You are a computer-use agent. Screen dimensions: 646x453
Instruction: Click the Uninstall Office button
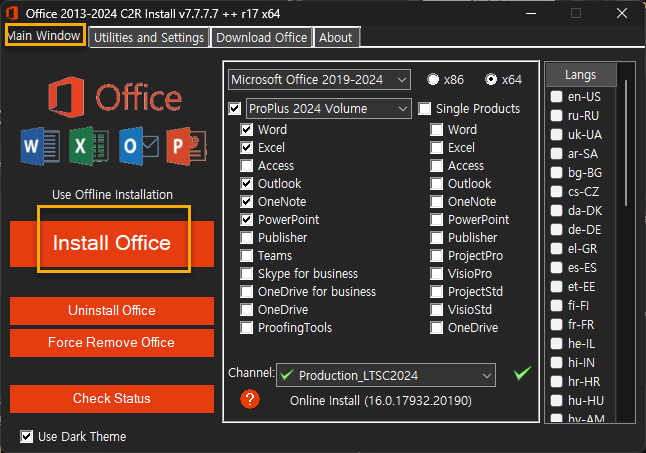[x=112, y=311]
